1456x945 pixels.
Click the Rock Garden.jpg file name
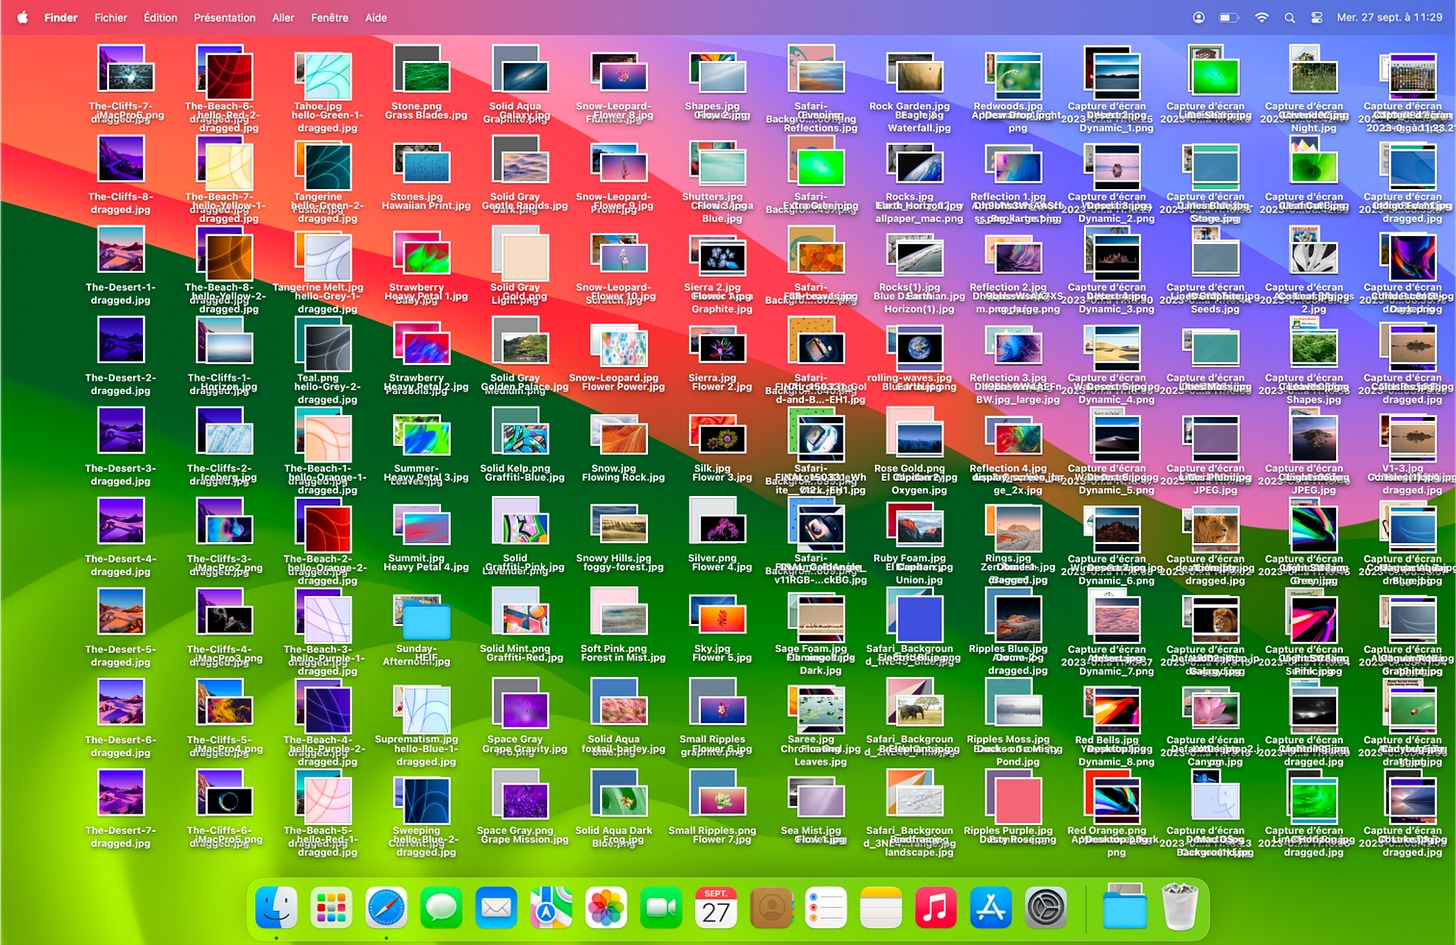(x=909, y=106)
